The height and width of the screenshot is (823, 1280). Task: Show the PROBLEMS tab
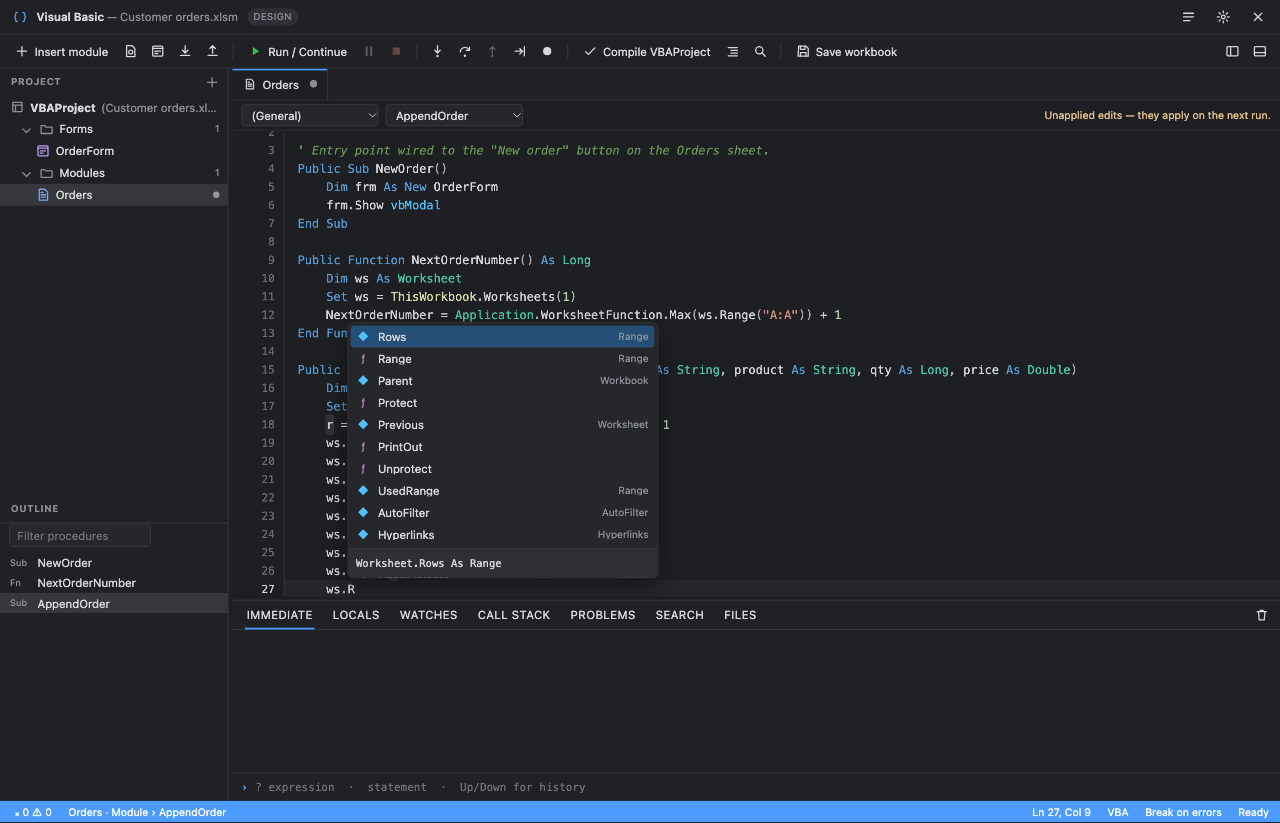pyautogui.click(x=603, y=615)
